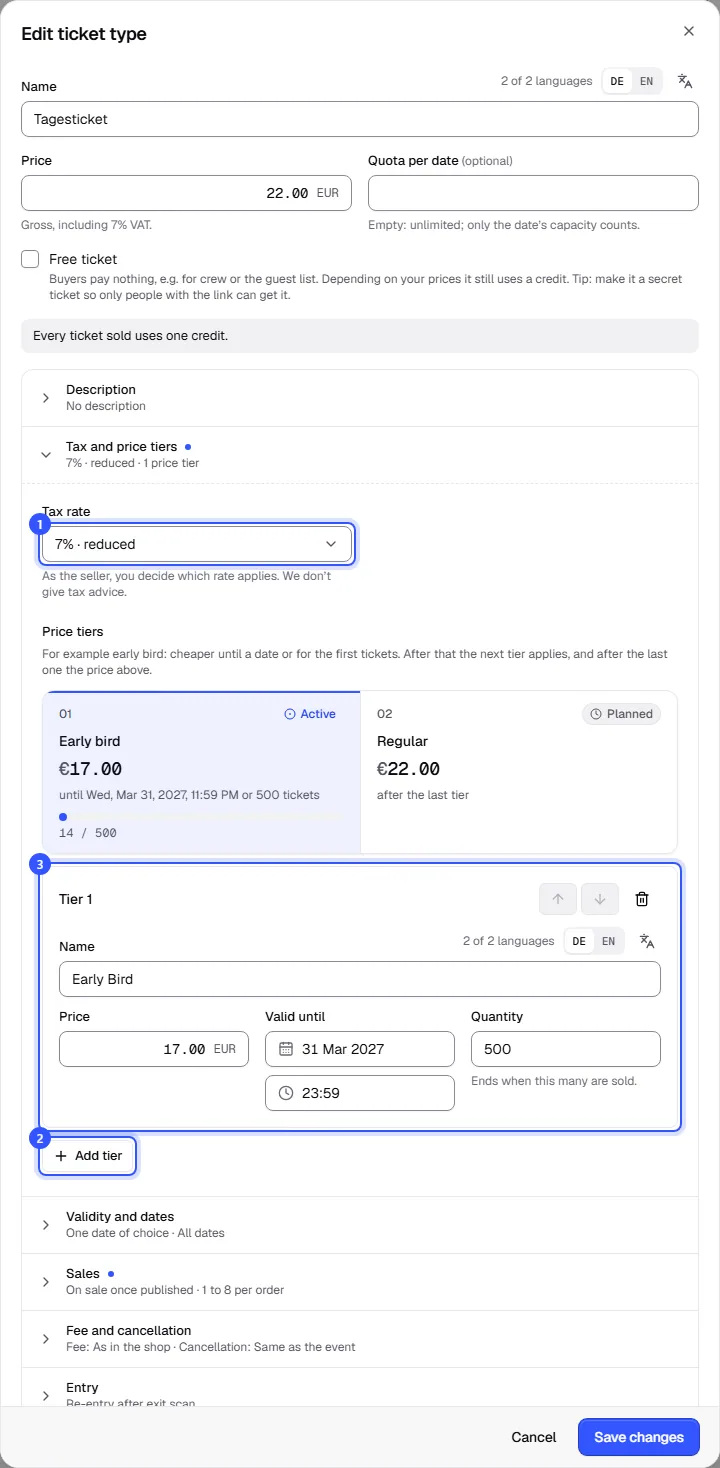Switch ticket name language to DE

click(617, 81)
